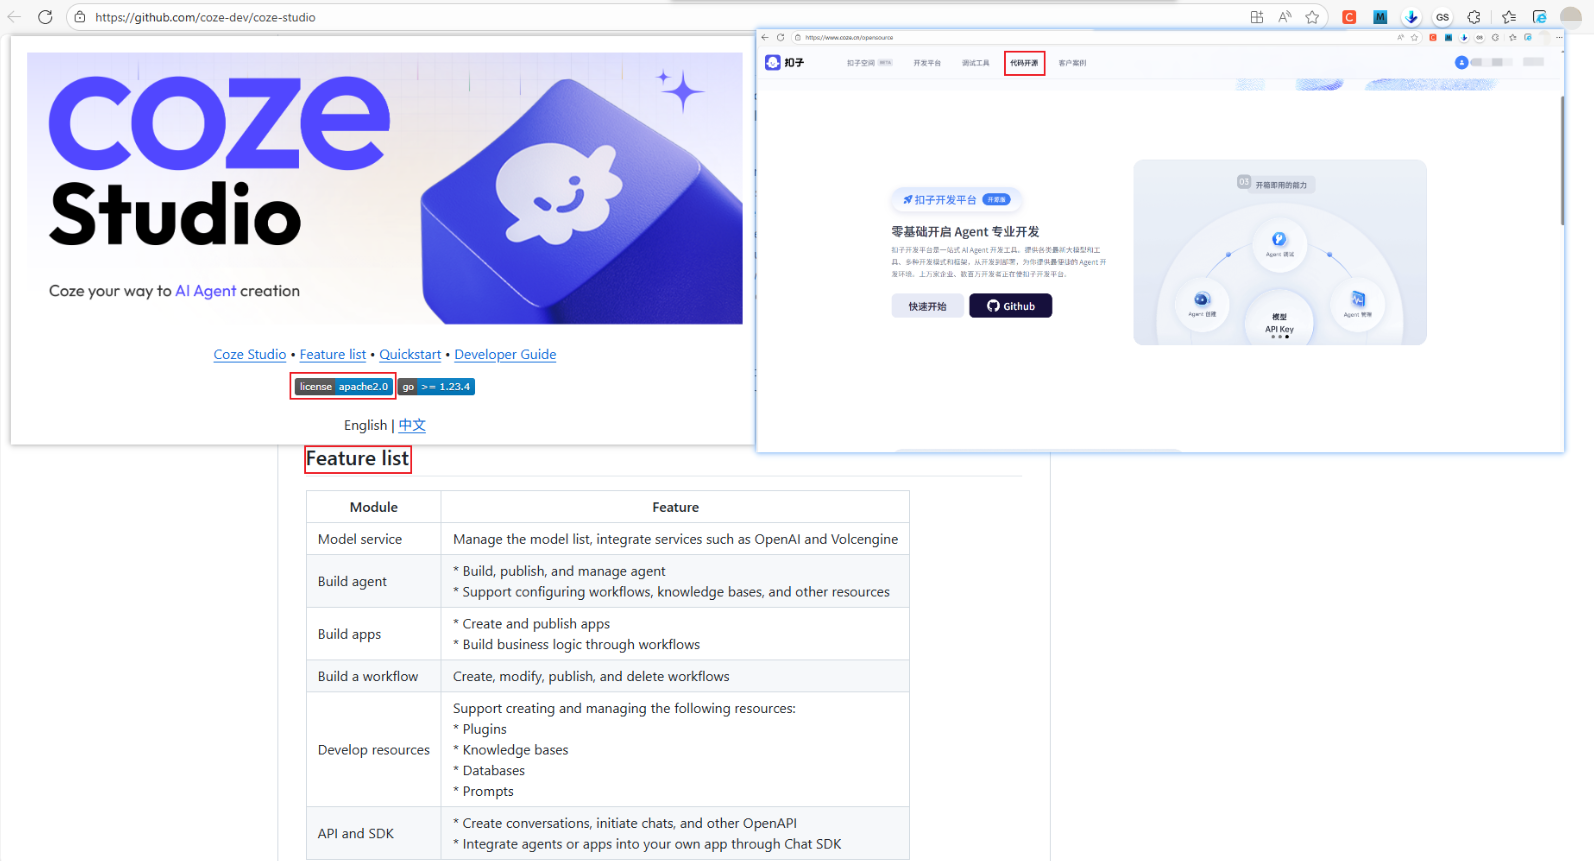Open the Quickstart link
1594x861 pixels.
pyautogui.click(x=410, y=355)
